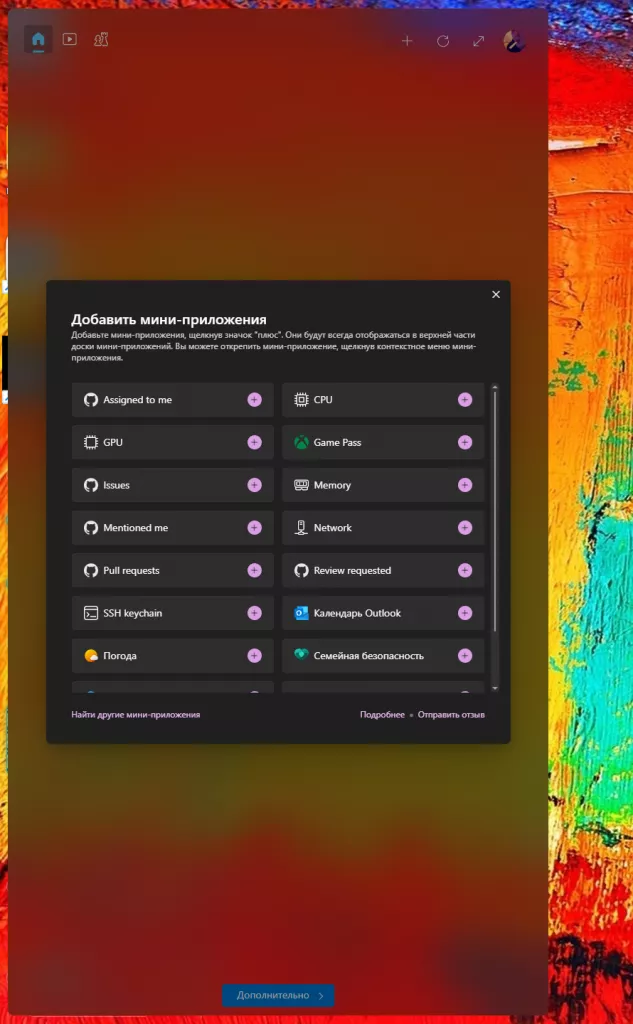Click the GitHub icon beside Pull requests
The image size is (633, 1024).
coord(91,570)
